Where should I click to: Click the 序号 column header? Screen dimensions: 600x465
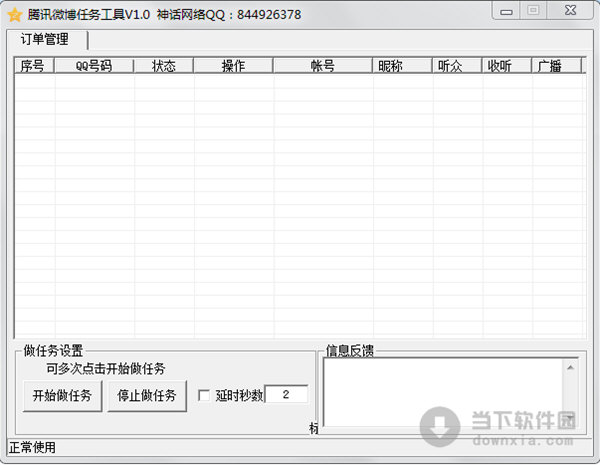32,66
